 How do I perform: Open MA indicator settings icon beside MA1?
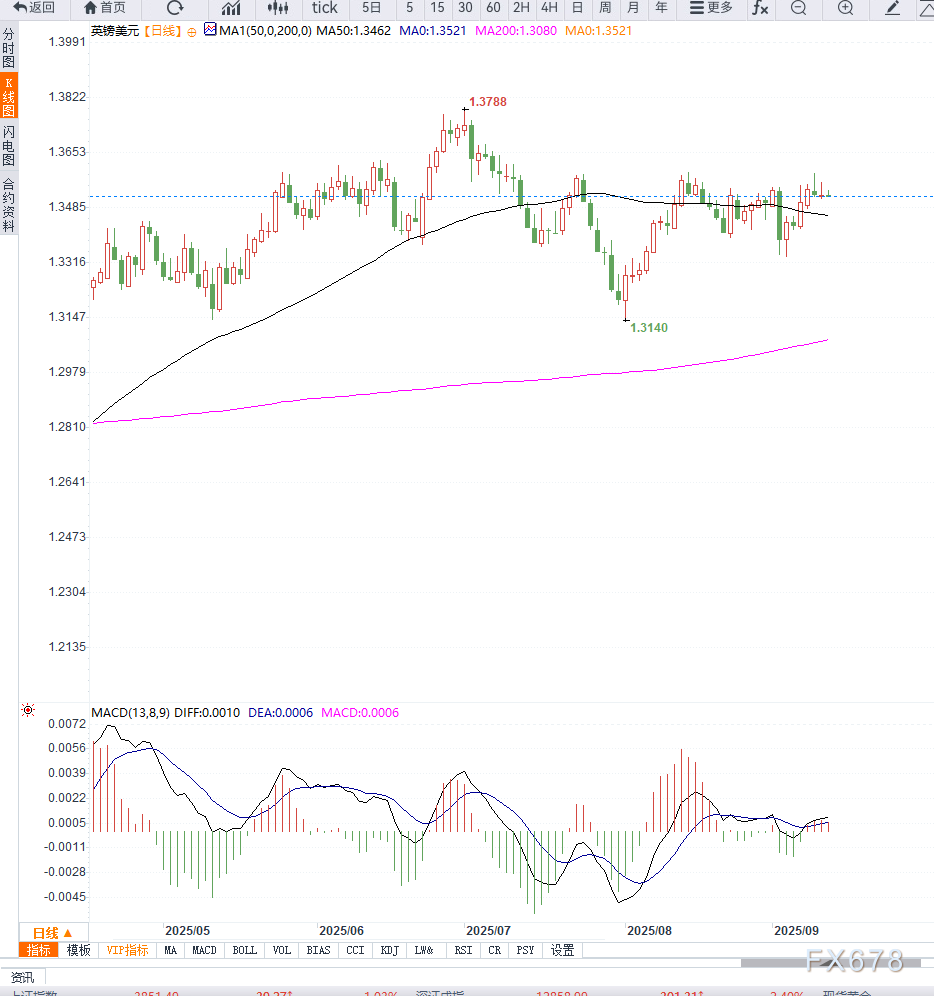[210, 30]
